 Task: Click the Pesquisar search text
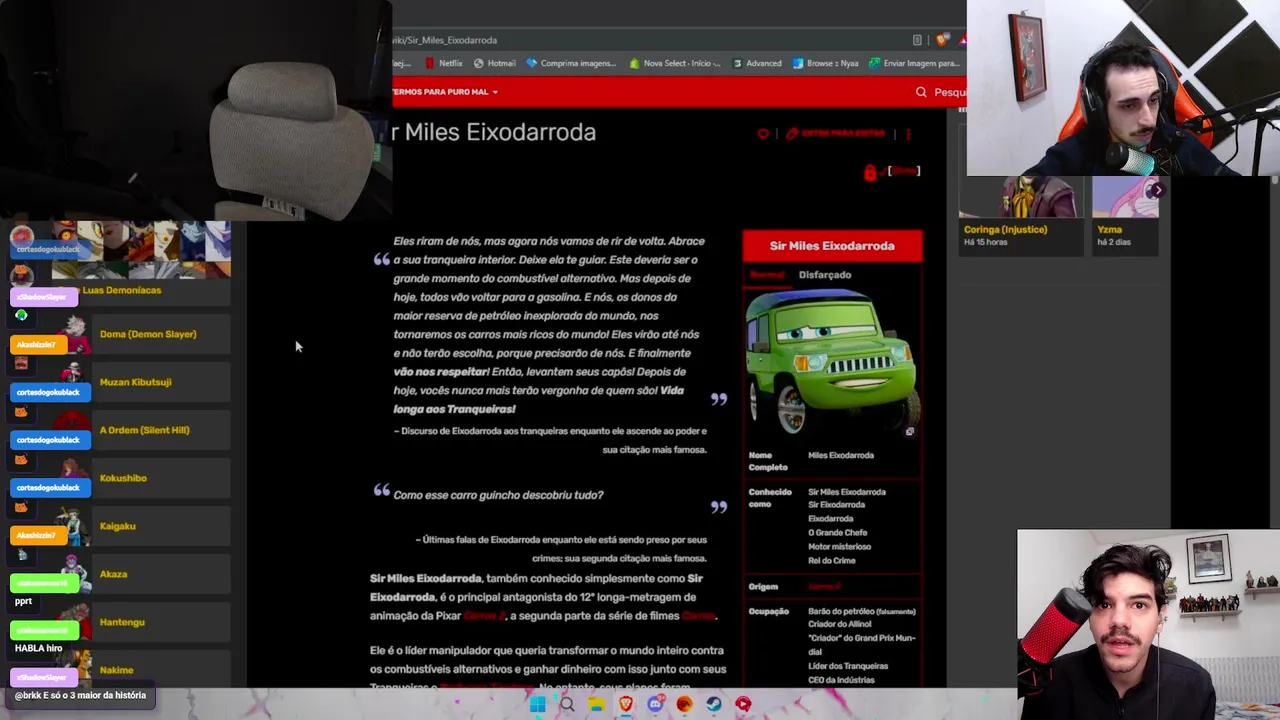coord(949,92)
